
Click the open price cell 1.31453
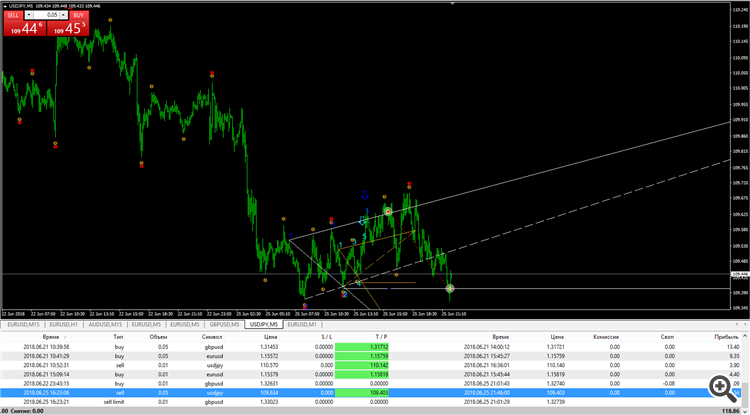269,347
